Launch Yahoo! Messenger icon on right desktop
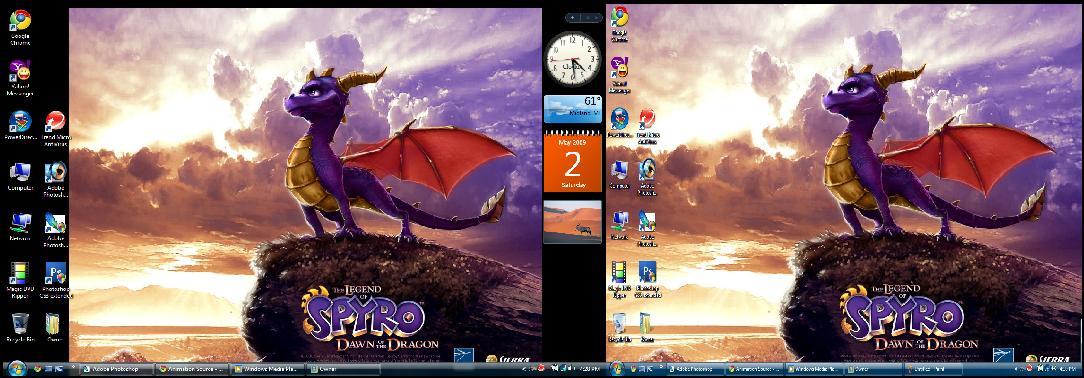The image size is (1084, 378). (619, 75)
